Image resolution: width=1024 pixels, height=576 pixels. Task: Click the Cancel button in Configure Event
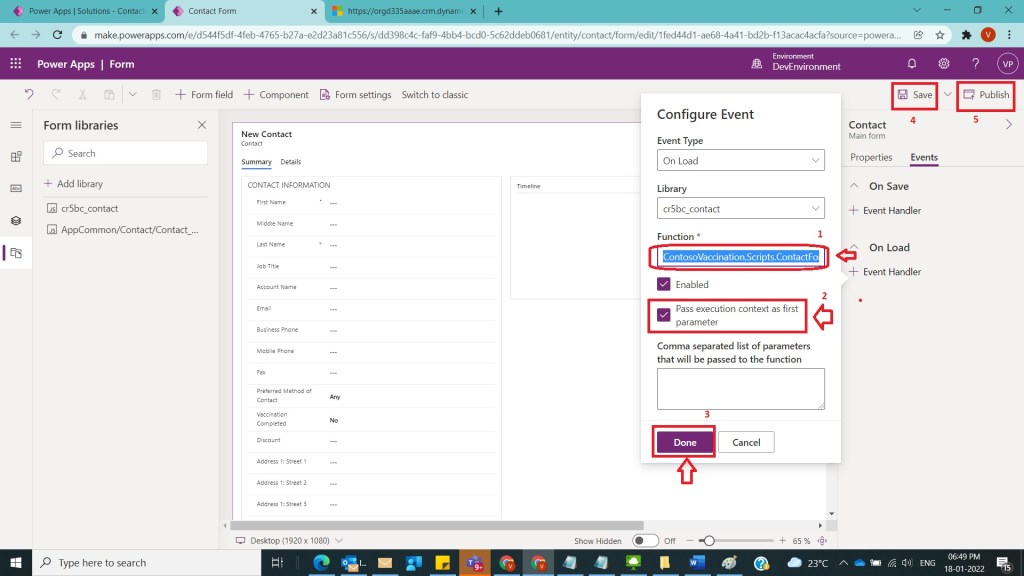point(746,442)
